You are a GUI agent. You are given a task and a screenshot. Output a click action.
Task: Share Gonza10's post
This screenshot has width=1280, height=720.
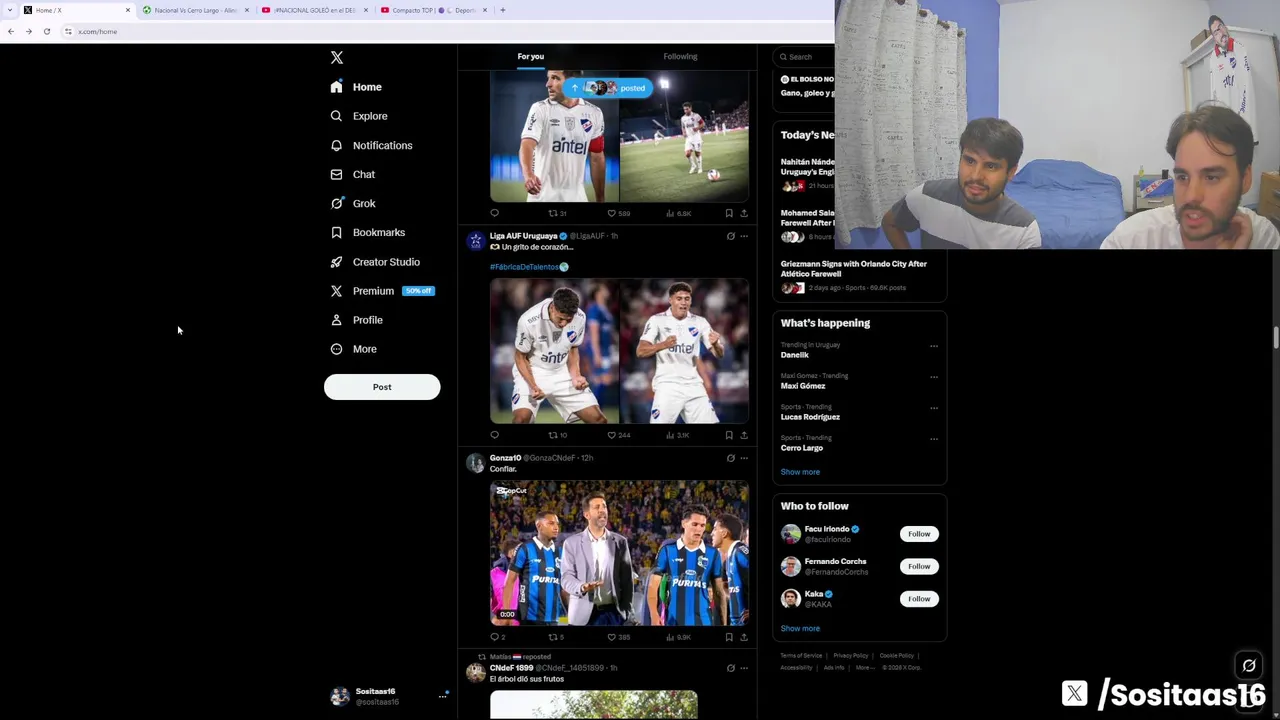[x=743, y=637]
